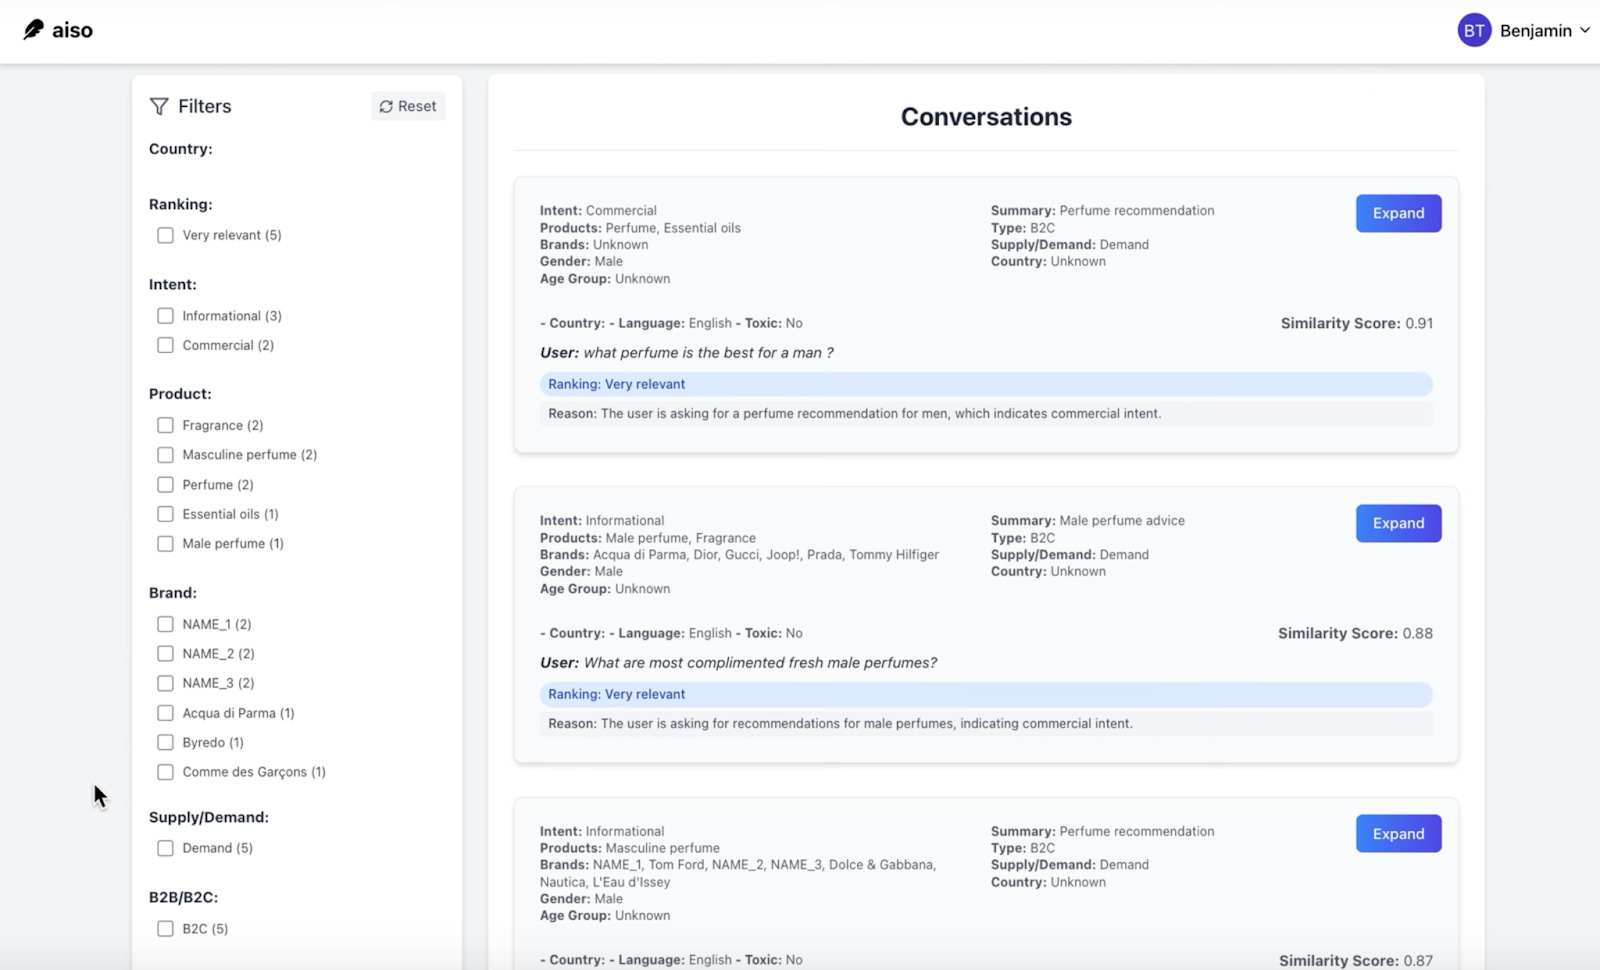Select the Fragrance (2) product filter

[165, 425]
